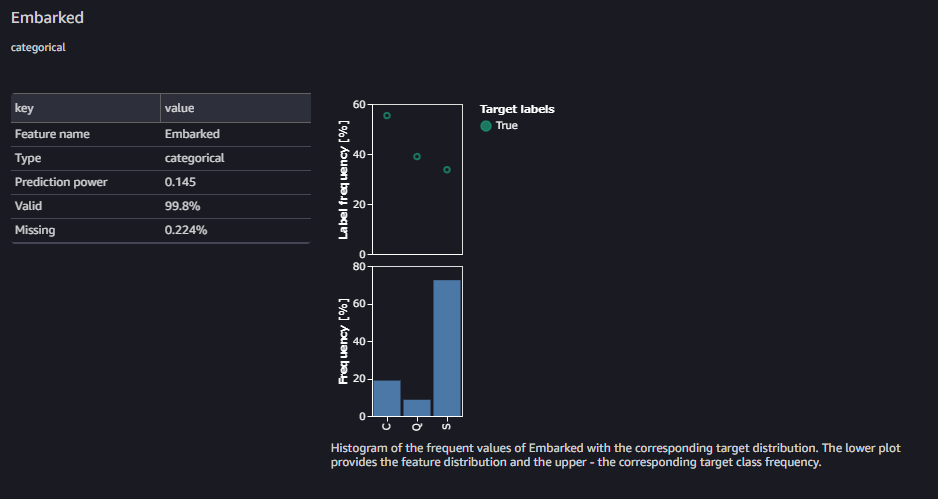Image resolution: width=938 pixels, height=499 pixels.
Task: Select the C bar in the histogram
Action: (x=387, y=398)
